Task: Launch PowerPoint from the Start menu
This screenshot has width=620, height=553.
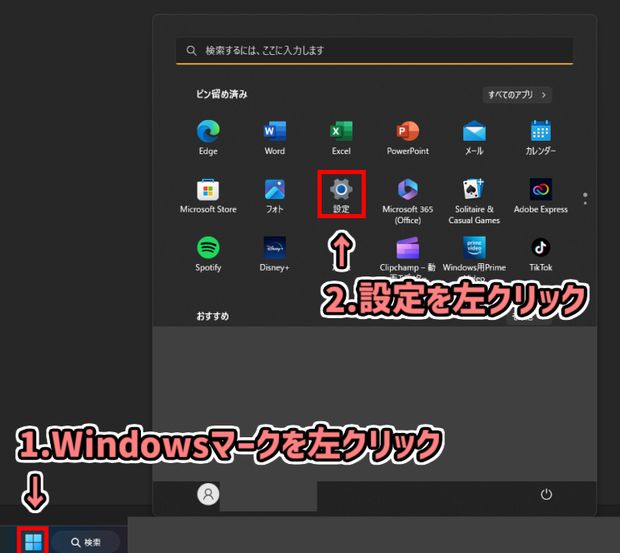Action: click(x=408, y=137)
